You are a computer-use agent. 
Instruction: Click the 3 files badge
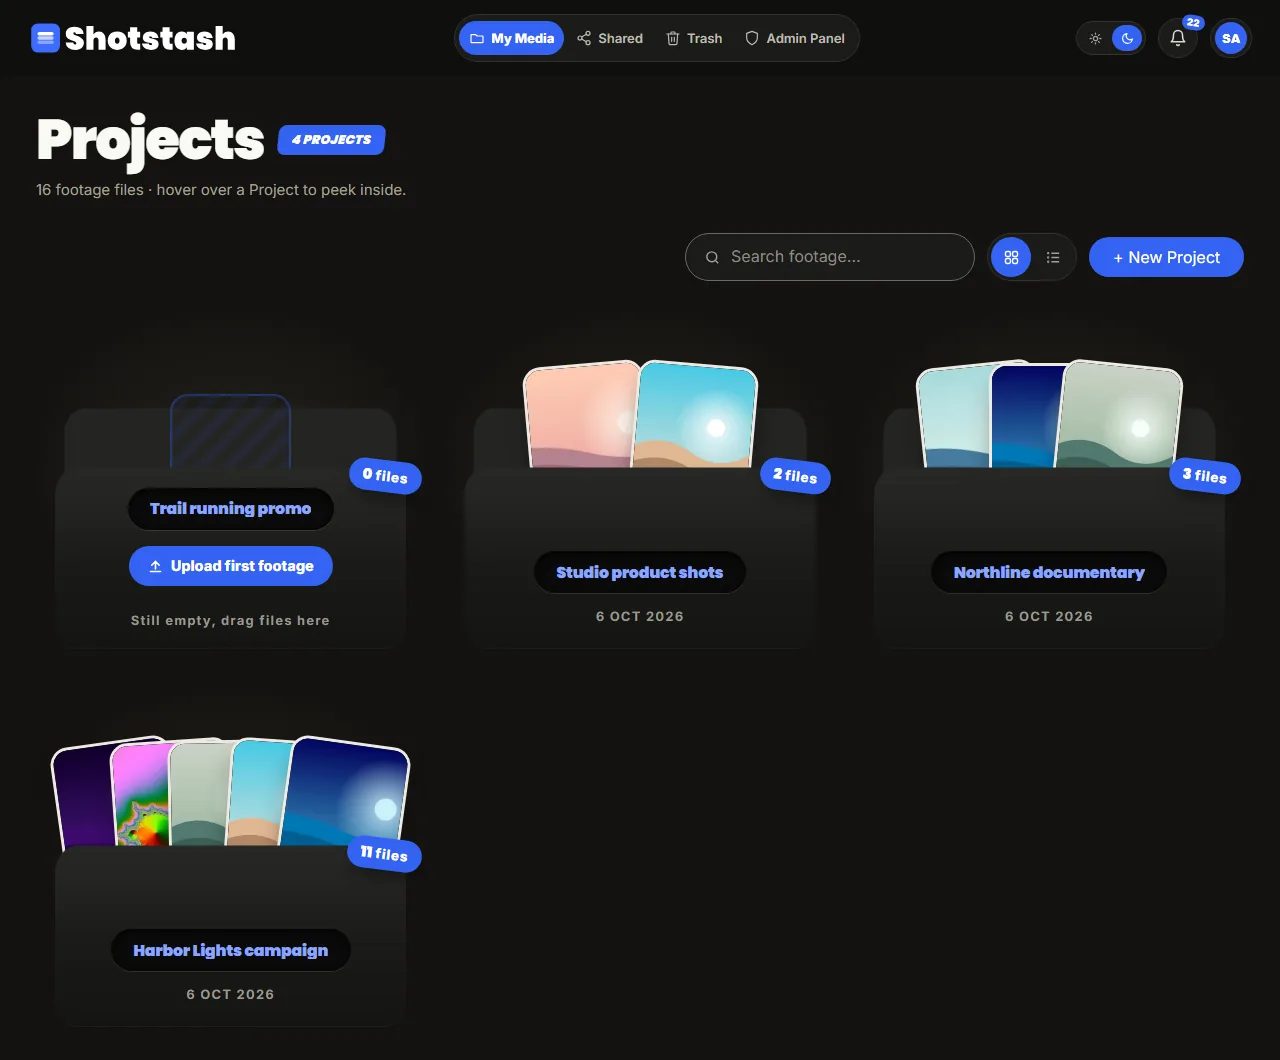(1205, 476)
